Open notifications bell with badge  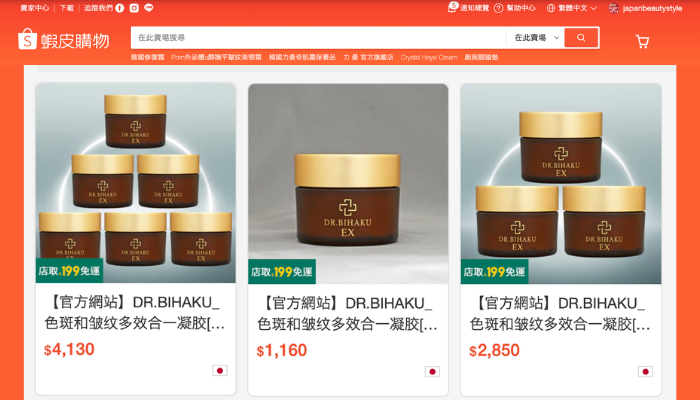pos(453,7)
